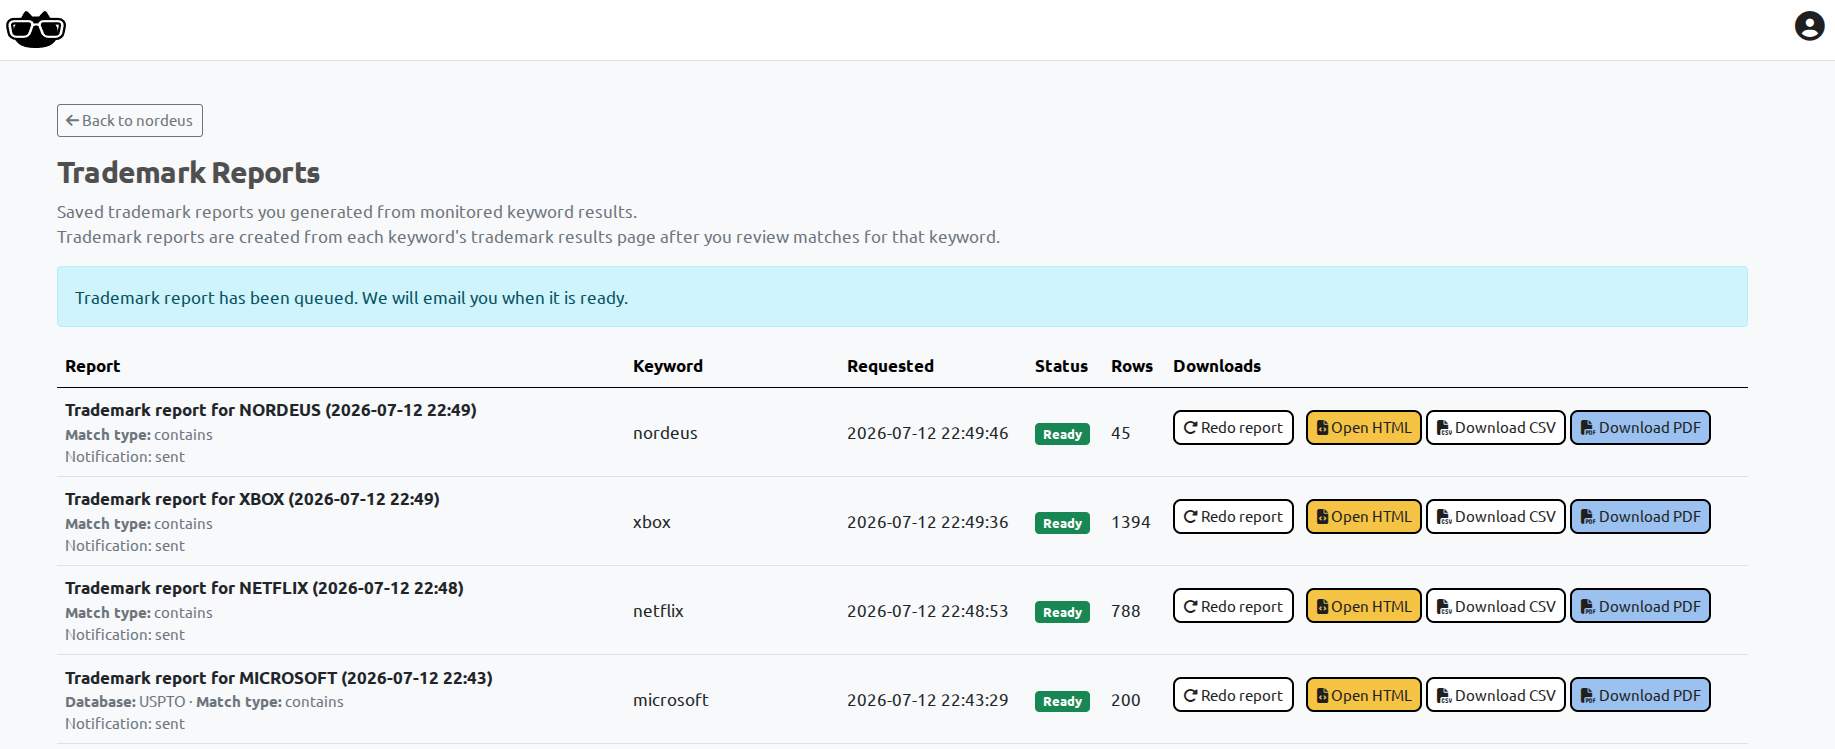This screenshot has width=1835, height=749.
Task: Click the Ready status badge for xbox
Action: coord(1062,523)
